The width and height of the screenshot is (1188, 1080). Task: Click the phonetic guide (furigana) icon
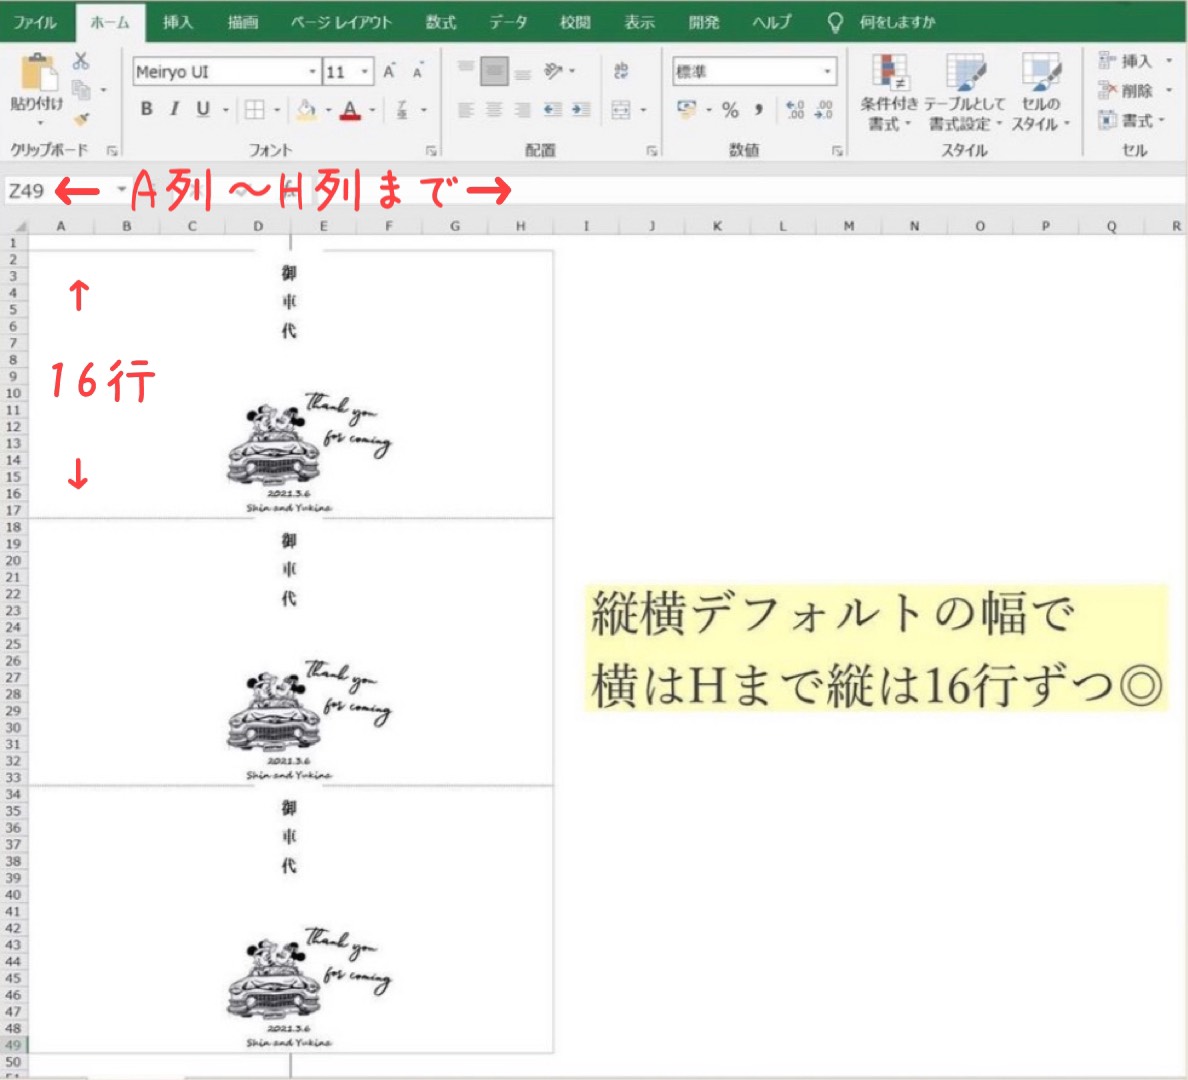[402, 110]
